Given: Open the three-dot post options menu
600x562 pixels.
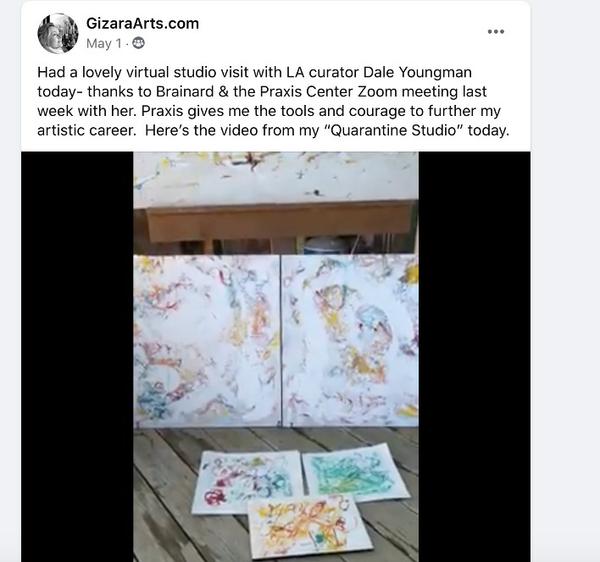Looking at the screenshot, I should [x=496, y=32].
